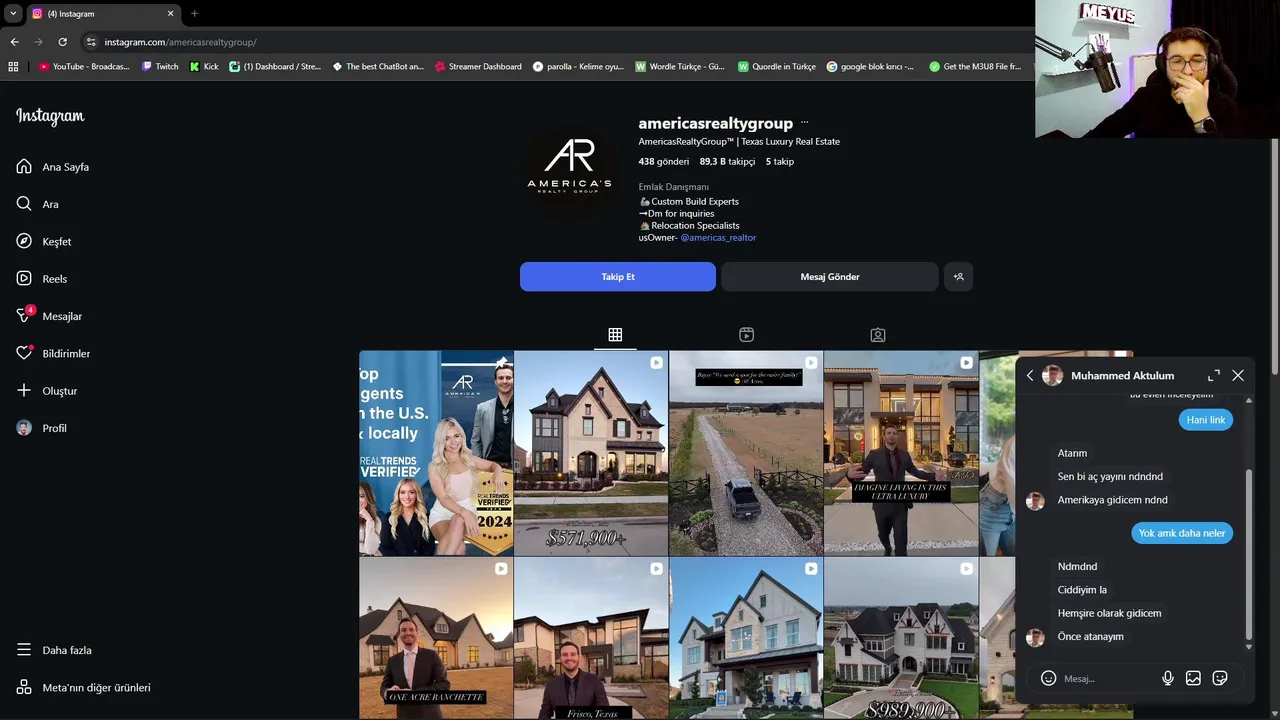Viewport: 1280px width, 720px height.
Task: Click Mesaj Gönder button
Action: tap(830, 277)
